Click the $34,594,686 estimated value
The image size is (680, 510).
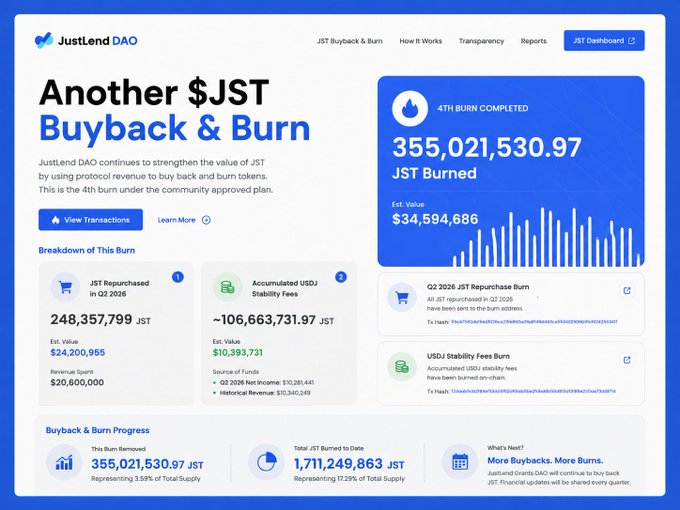coord(435,219)
